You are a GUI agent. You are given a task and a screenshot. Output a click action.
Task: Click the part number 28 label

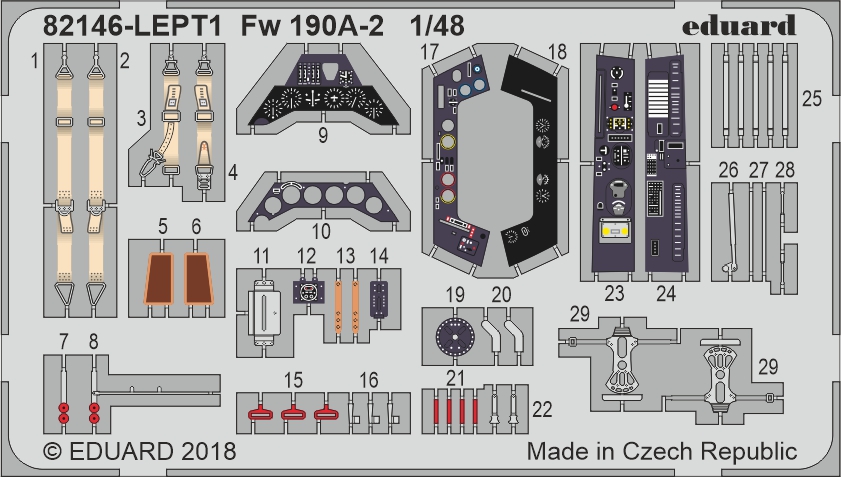point(785,170)
